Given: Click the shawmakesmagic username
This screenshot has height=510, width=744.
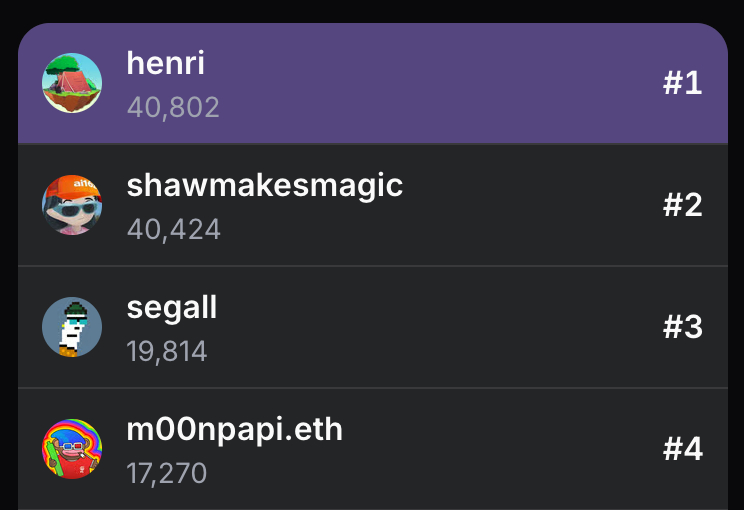Looking at the screenshot, I should (264, 185).
